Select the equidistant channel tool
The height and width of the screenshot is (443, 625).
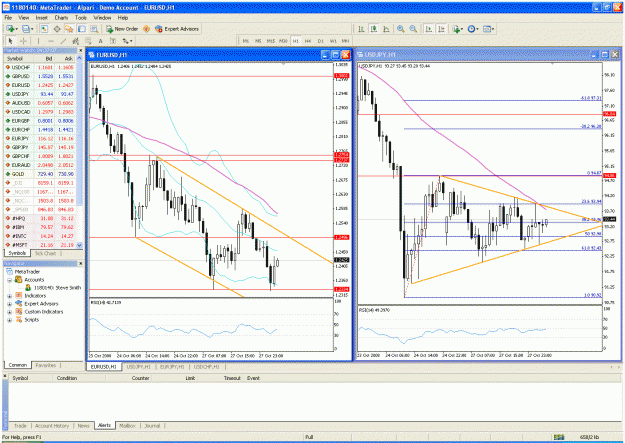coord(76,41)
